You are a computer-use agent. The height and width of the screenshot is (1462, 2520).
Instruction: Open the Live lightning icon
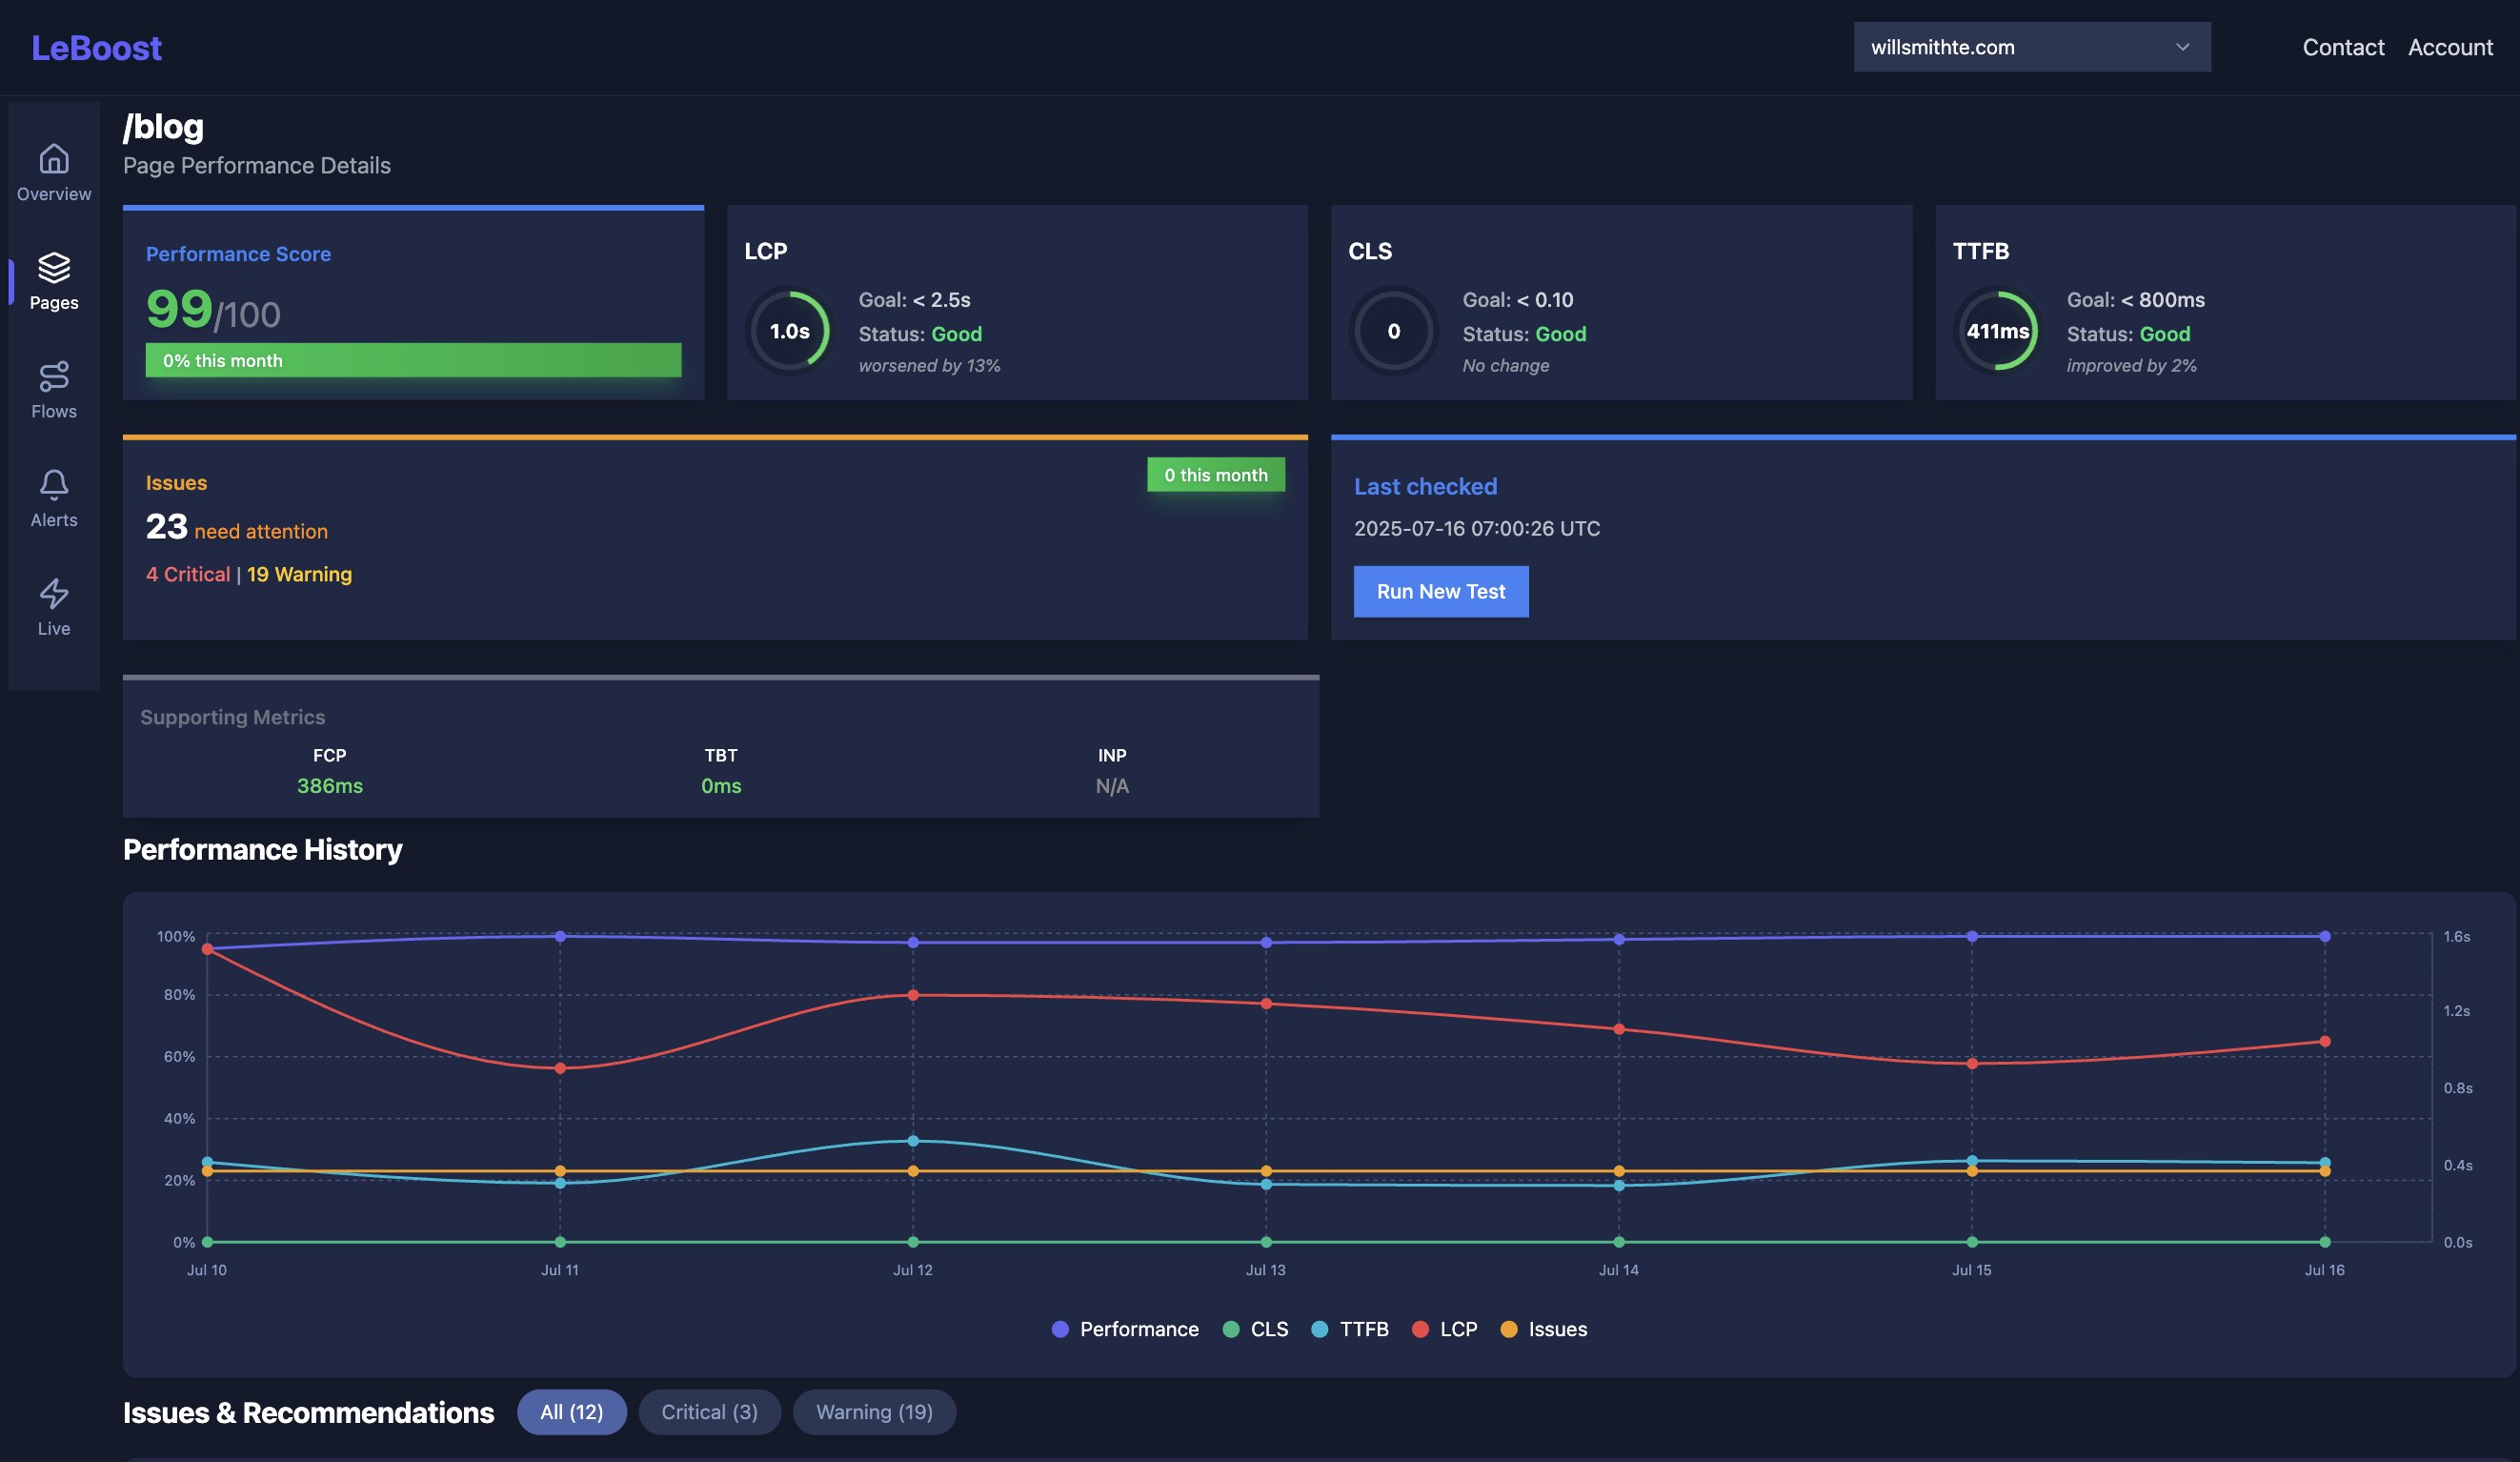[x=54, y=594]
